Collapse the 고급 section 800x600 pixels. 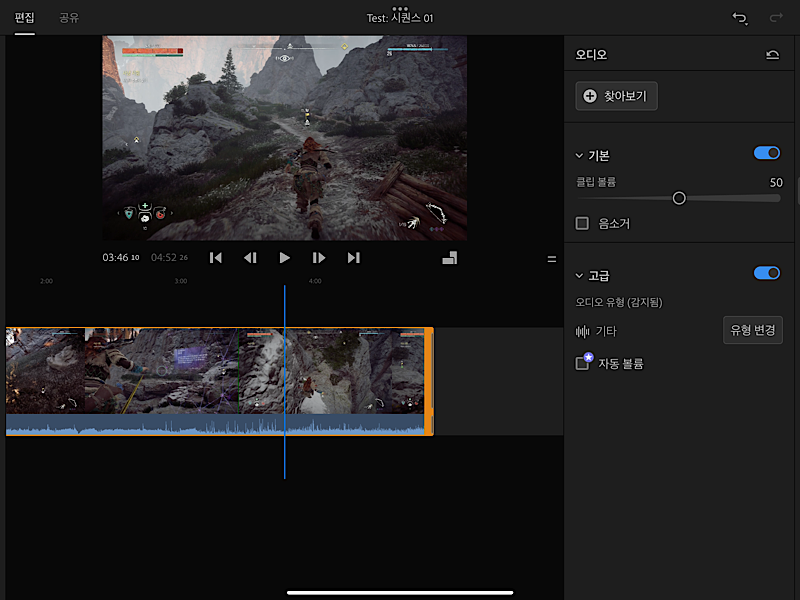tap(579, 276)
